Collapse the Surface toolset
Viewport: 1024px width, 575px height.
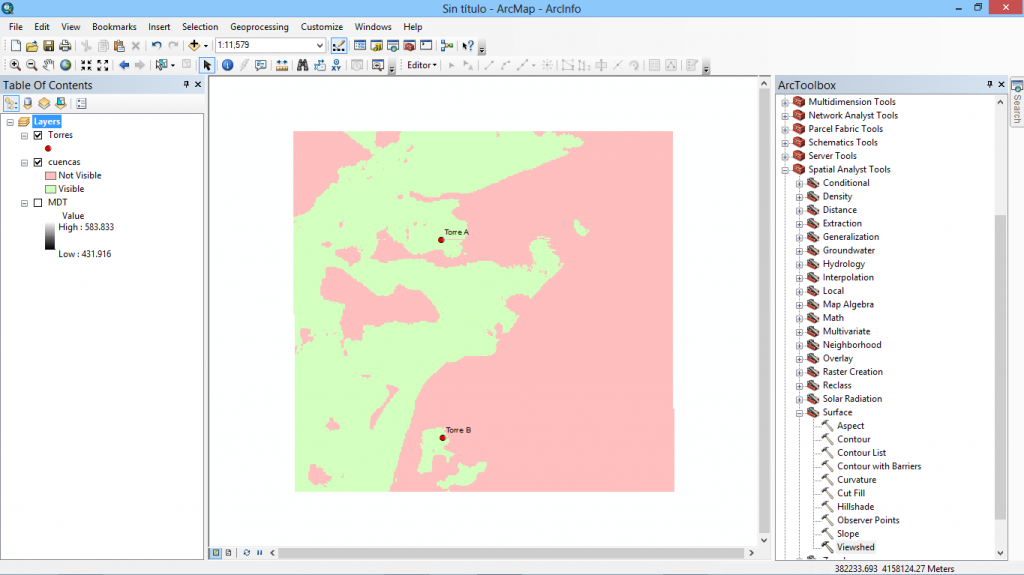[799, 412]
